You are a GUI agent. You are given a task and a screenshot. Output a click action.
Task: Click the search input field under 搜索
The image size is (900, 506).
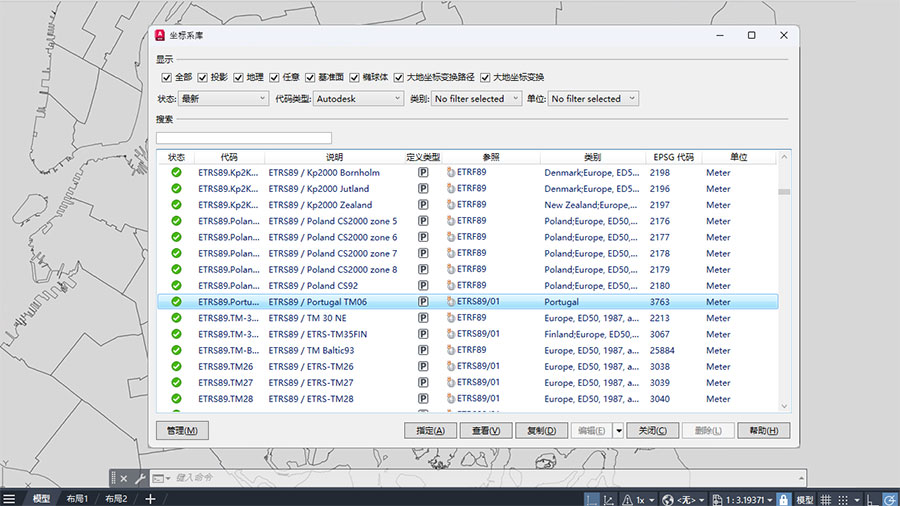[244, 138]
